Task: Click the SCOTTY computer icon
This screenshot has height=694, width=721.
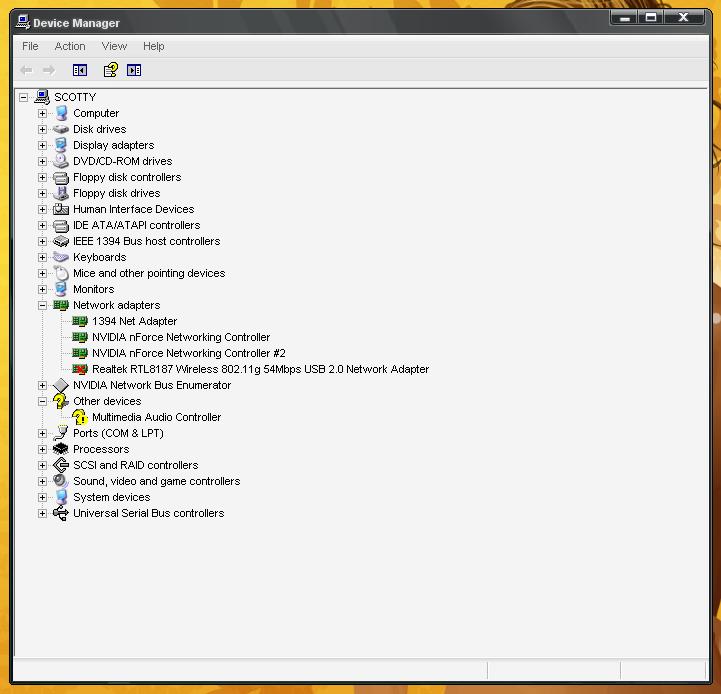Action: (x=42, y=97)
